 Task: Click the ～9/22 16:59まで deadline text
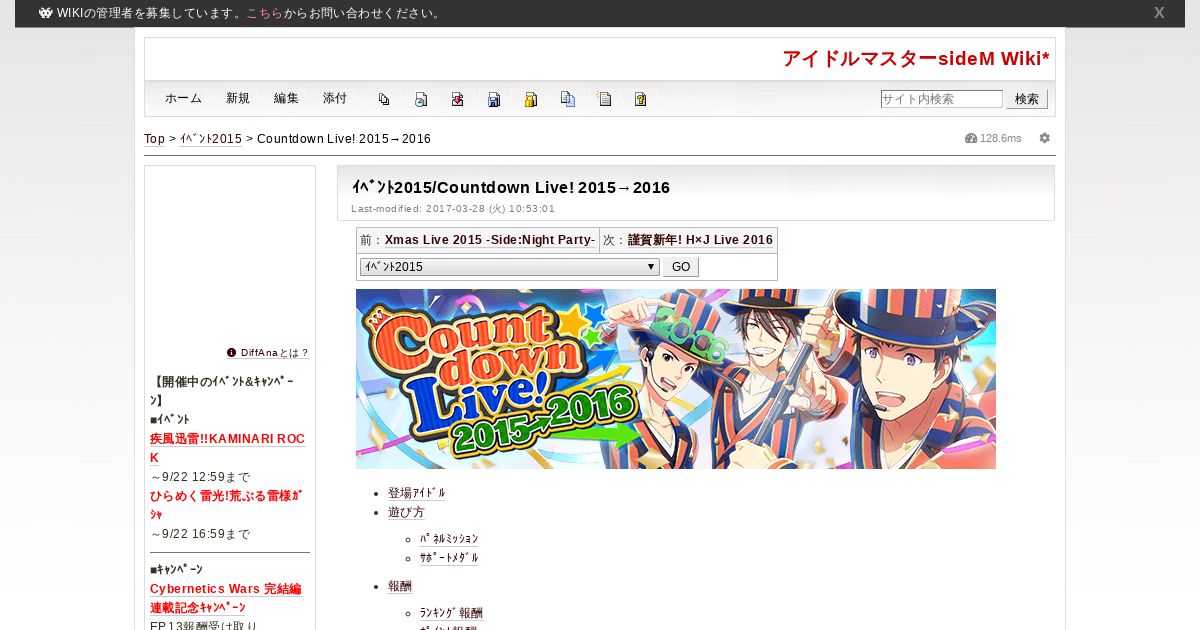pyautogui.click(x=200, y=534)
